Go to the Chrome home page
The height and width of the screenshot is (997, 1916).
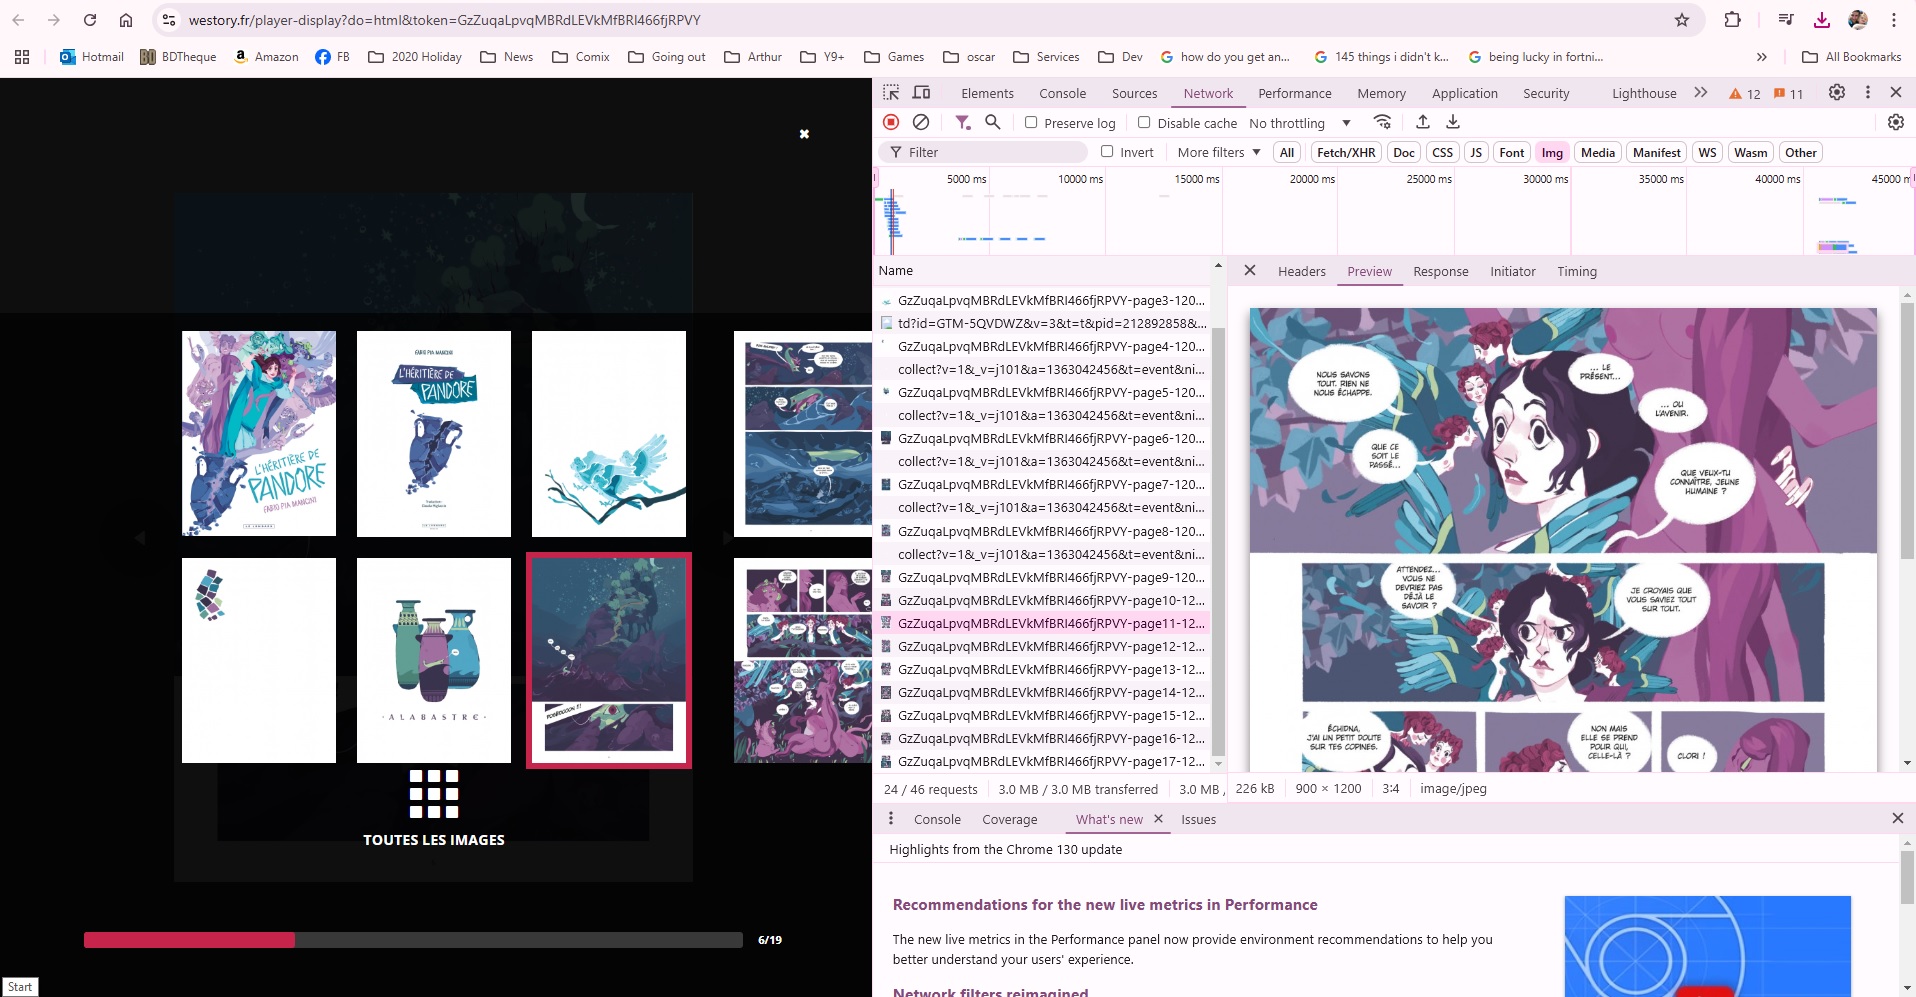coord(126,20)
